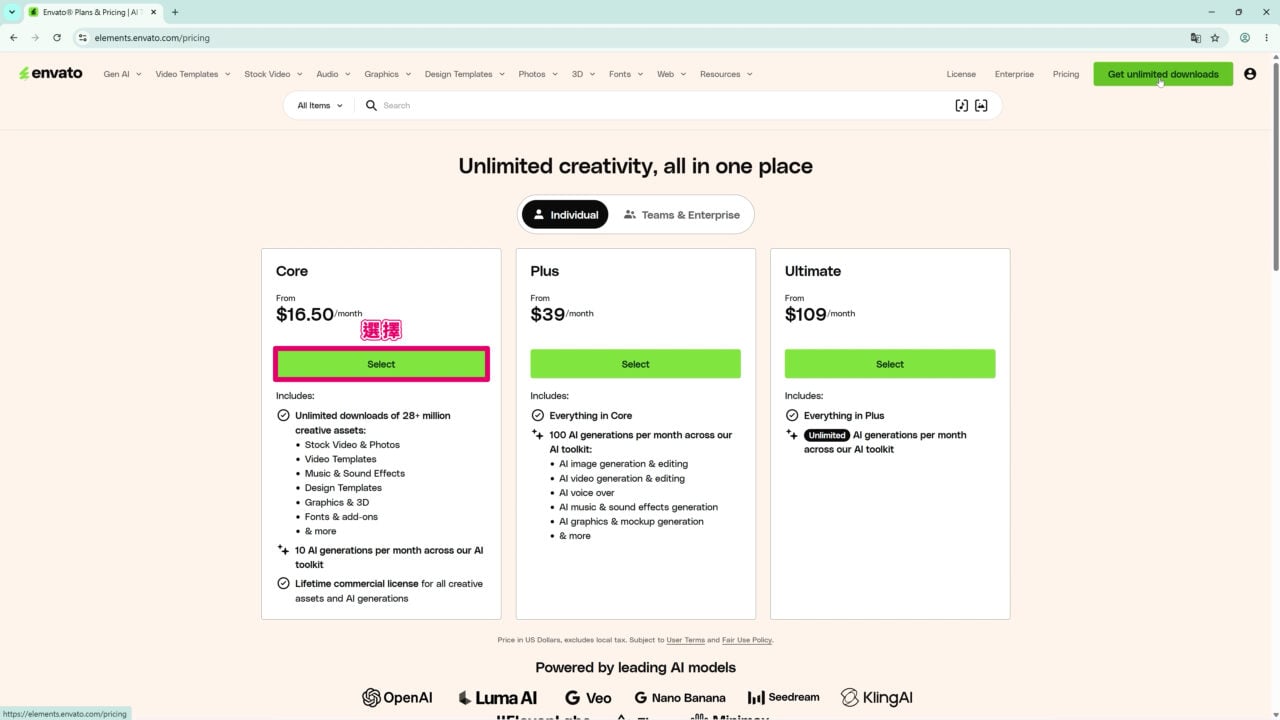
Task: Click the Envato logo
Action: [50, 73]
